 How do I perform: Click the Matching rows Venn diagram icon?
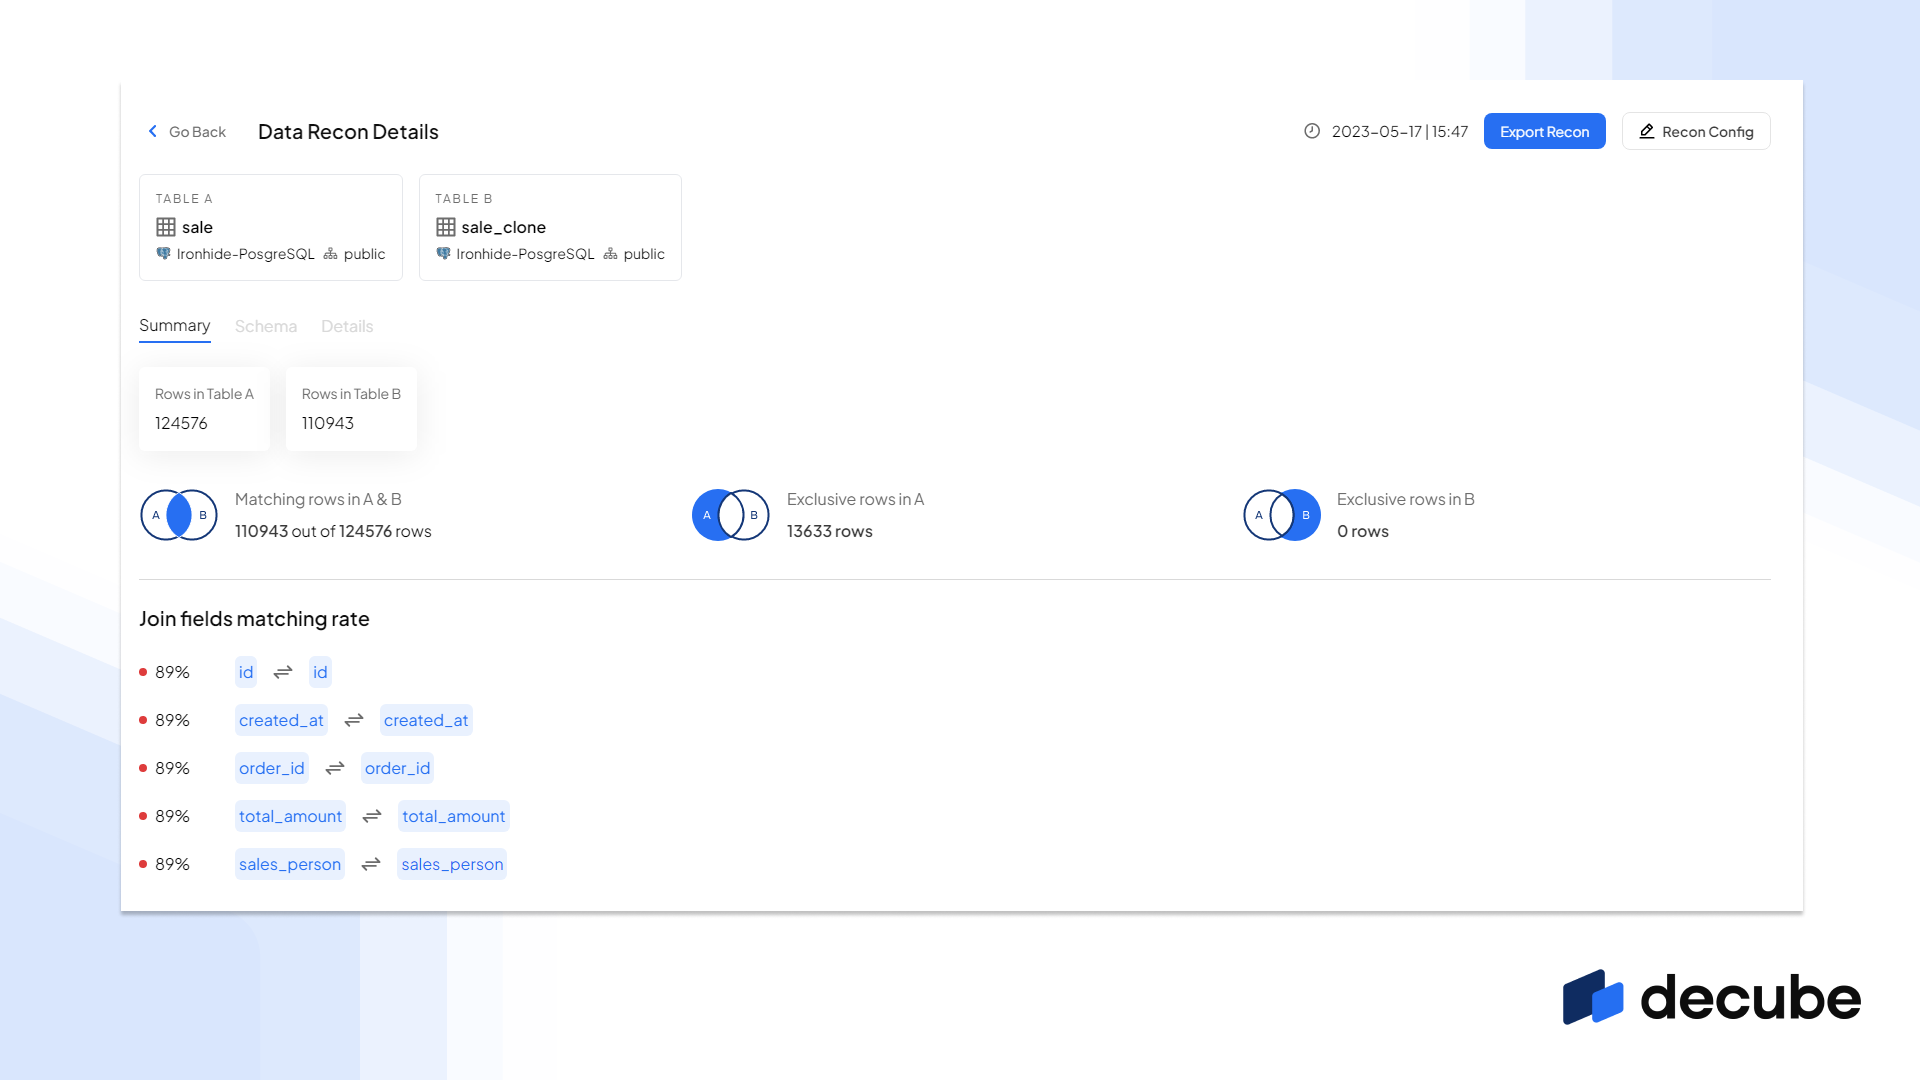179,515
